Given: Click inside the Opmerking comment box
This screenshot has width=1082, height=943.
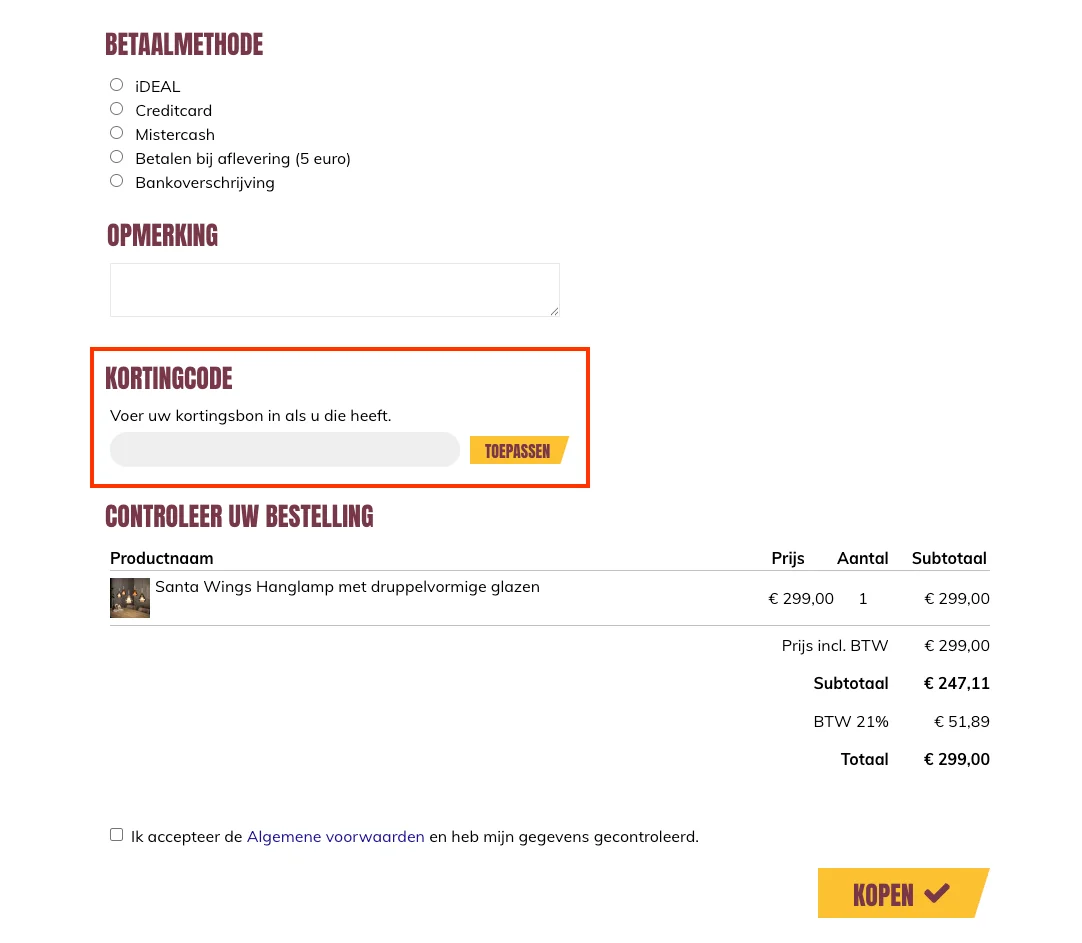Looking at the screenshot, I should (x=334, y=289).
